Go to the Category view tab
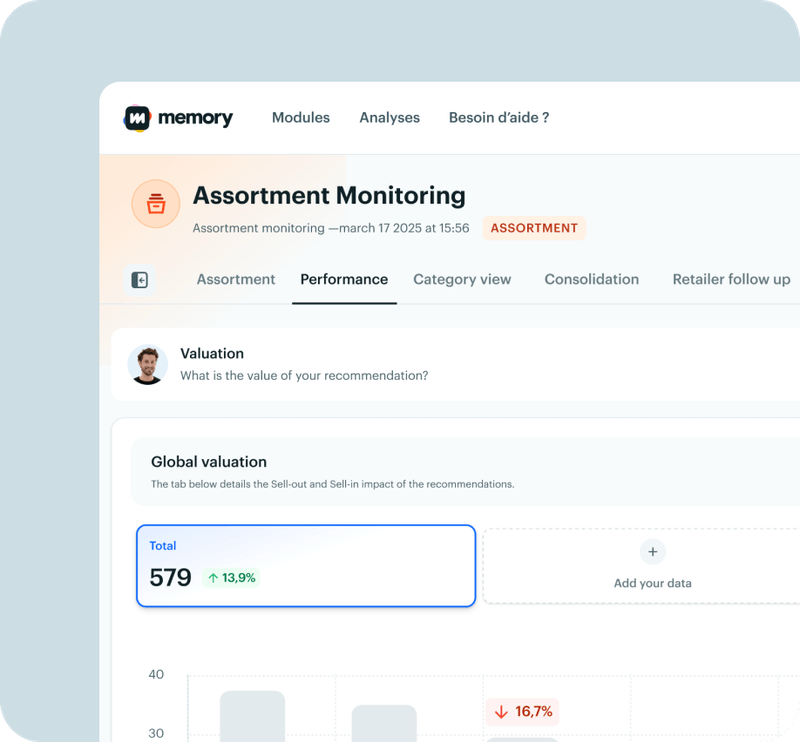 click(x=462, y=280)
